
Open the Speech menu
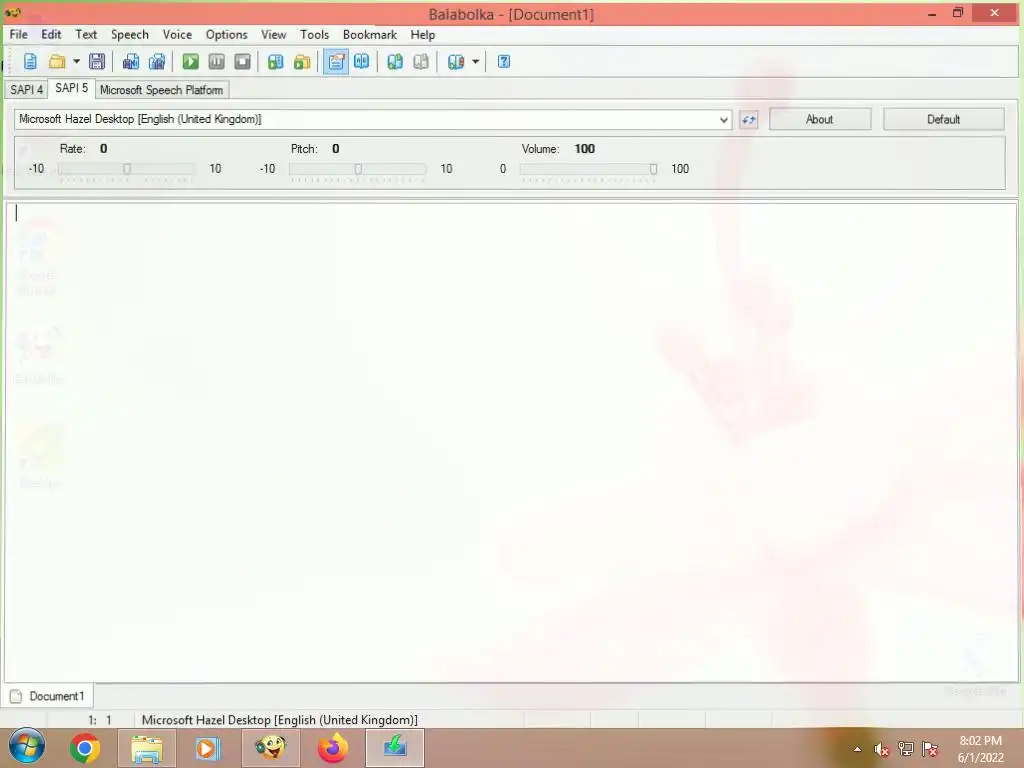[x=129, y=35]
